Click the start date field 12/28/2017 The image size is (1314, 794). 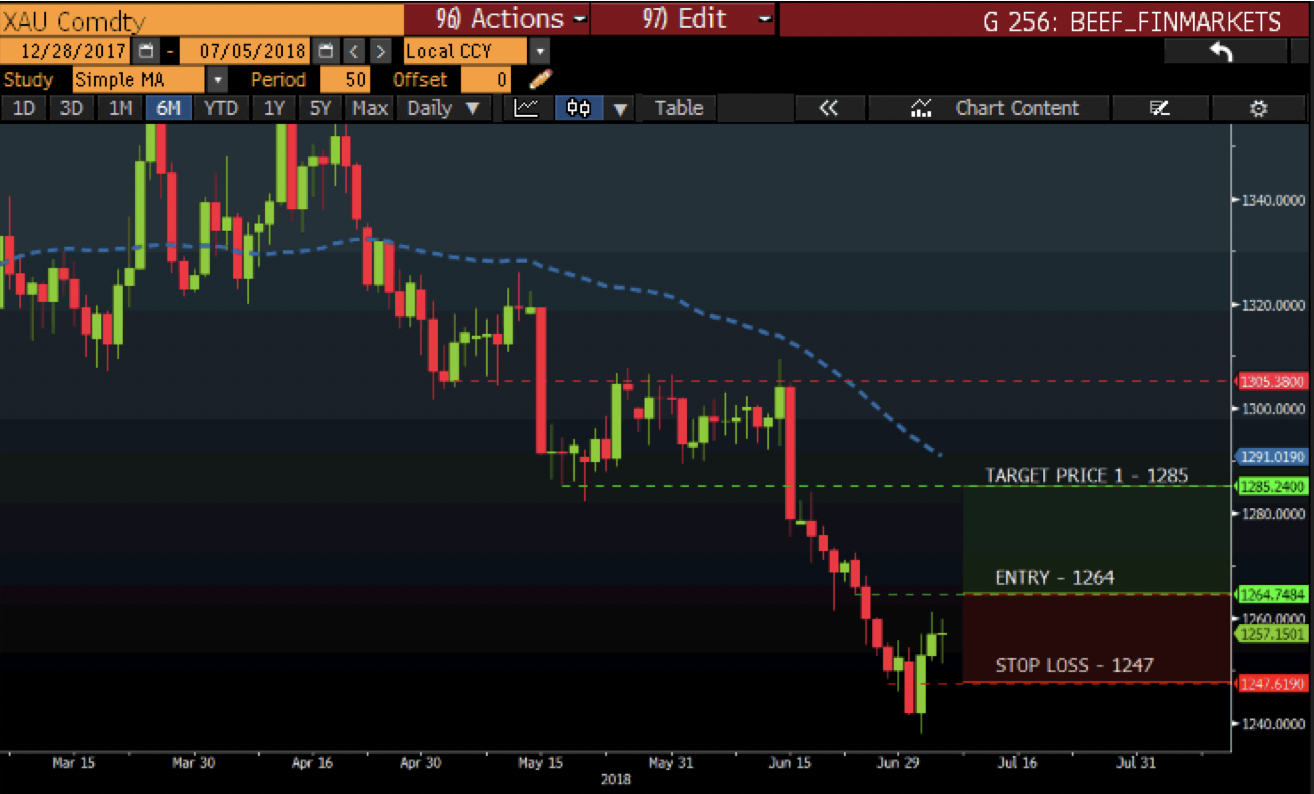[x=67, y=51]
